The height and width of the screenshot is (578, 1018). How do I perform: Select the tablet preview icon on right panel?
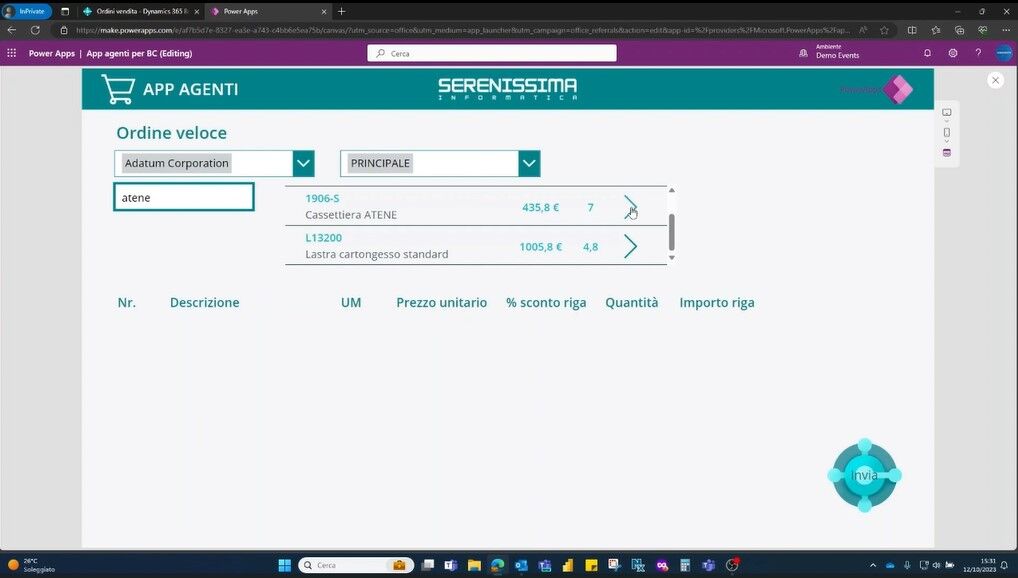point(946,112)
